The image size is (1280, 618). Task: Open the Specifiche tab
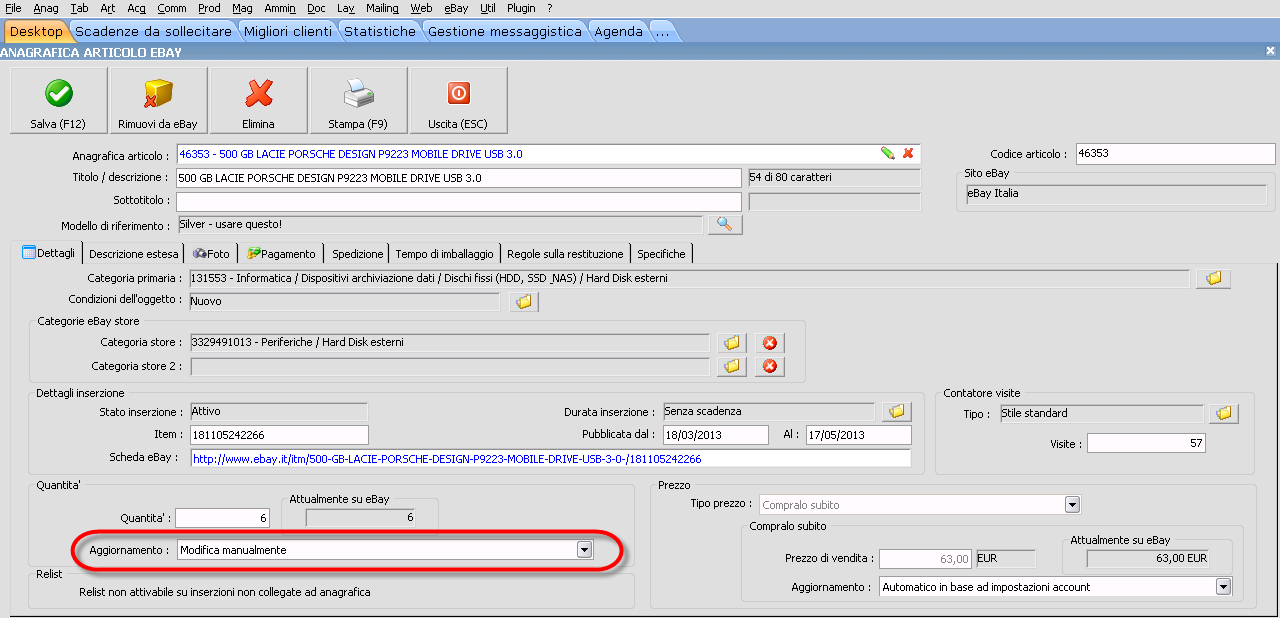coord(661,254)
